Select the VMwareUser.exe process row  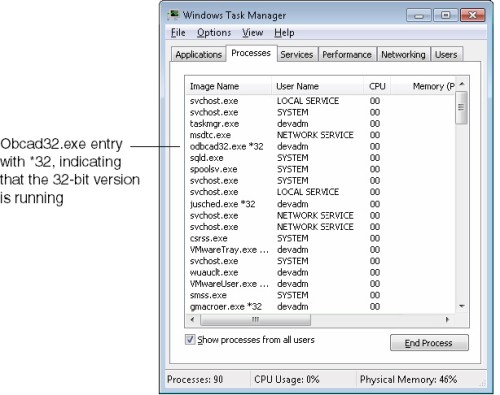320,284
